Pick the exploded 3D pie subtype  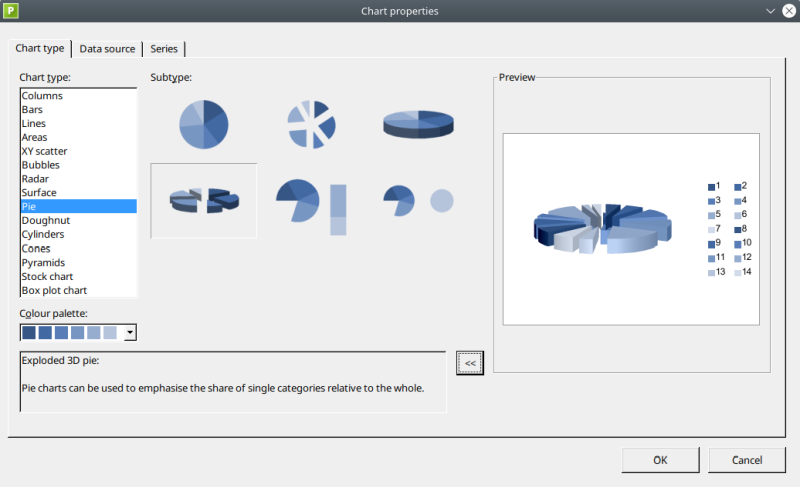pyautogui.click(x=204, y=200)
